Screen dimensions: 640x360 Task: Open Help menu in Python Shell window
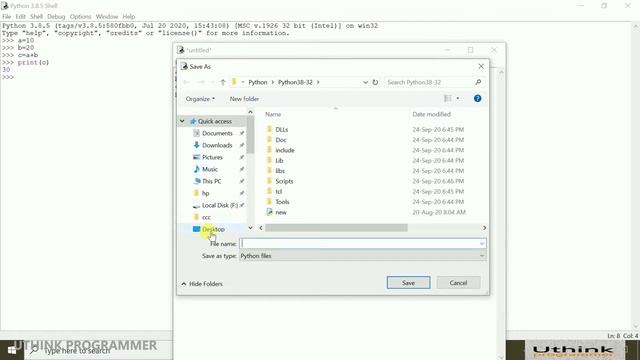click(x=129, y=17)
